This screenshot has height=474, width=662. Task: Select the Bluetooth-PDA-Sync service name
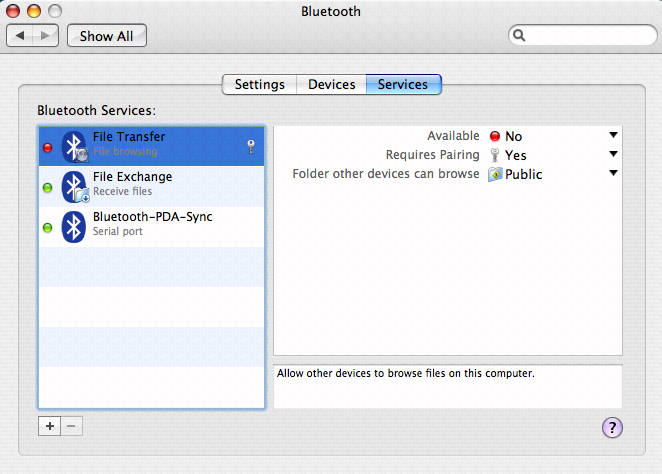pyautogui.click(x=152, y=217)
